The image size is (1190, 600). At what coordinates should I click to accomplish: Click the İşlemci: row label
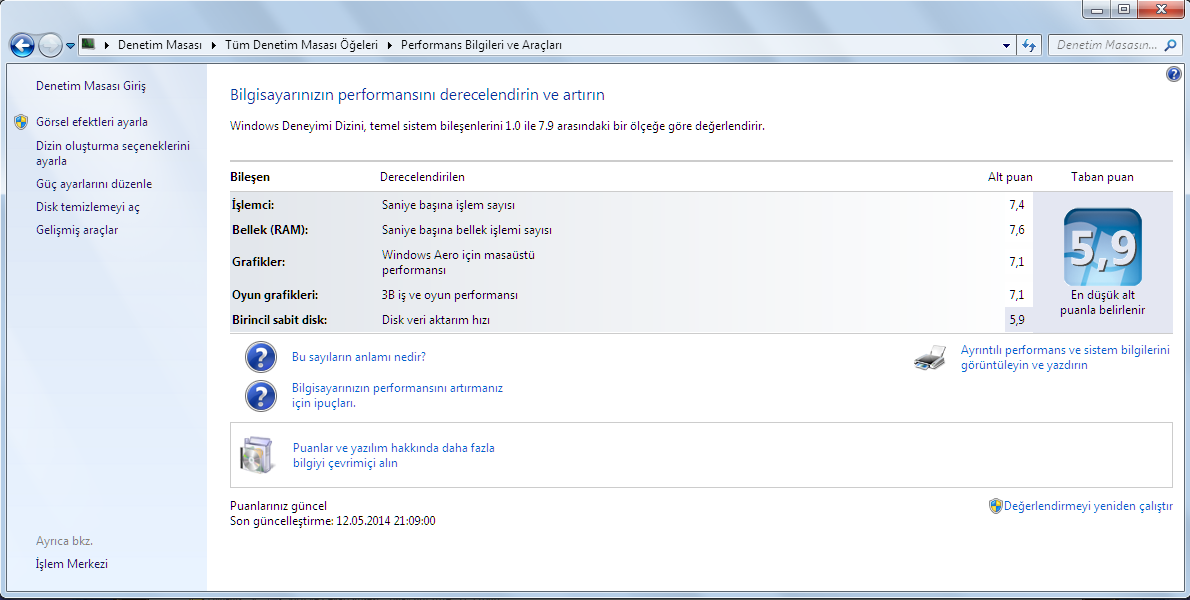tap(253, 205)
